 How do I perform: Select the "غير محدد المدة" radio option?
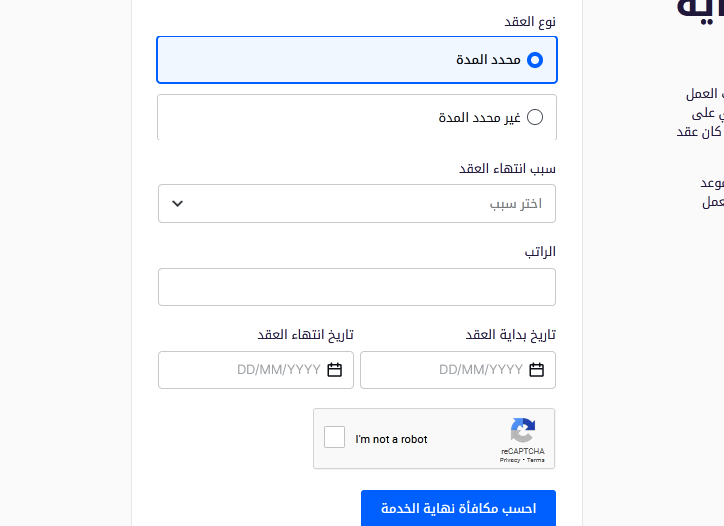[535, 118]
